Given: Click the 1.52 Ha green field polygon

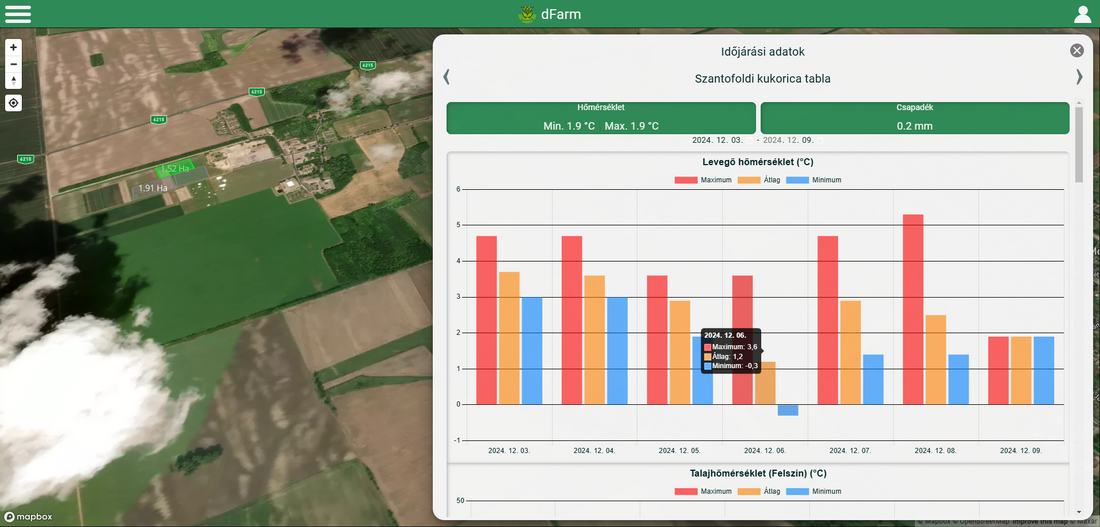Looking at the screenshot, I should 178,168.
